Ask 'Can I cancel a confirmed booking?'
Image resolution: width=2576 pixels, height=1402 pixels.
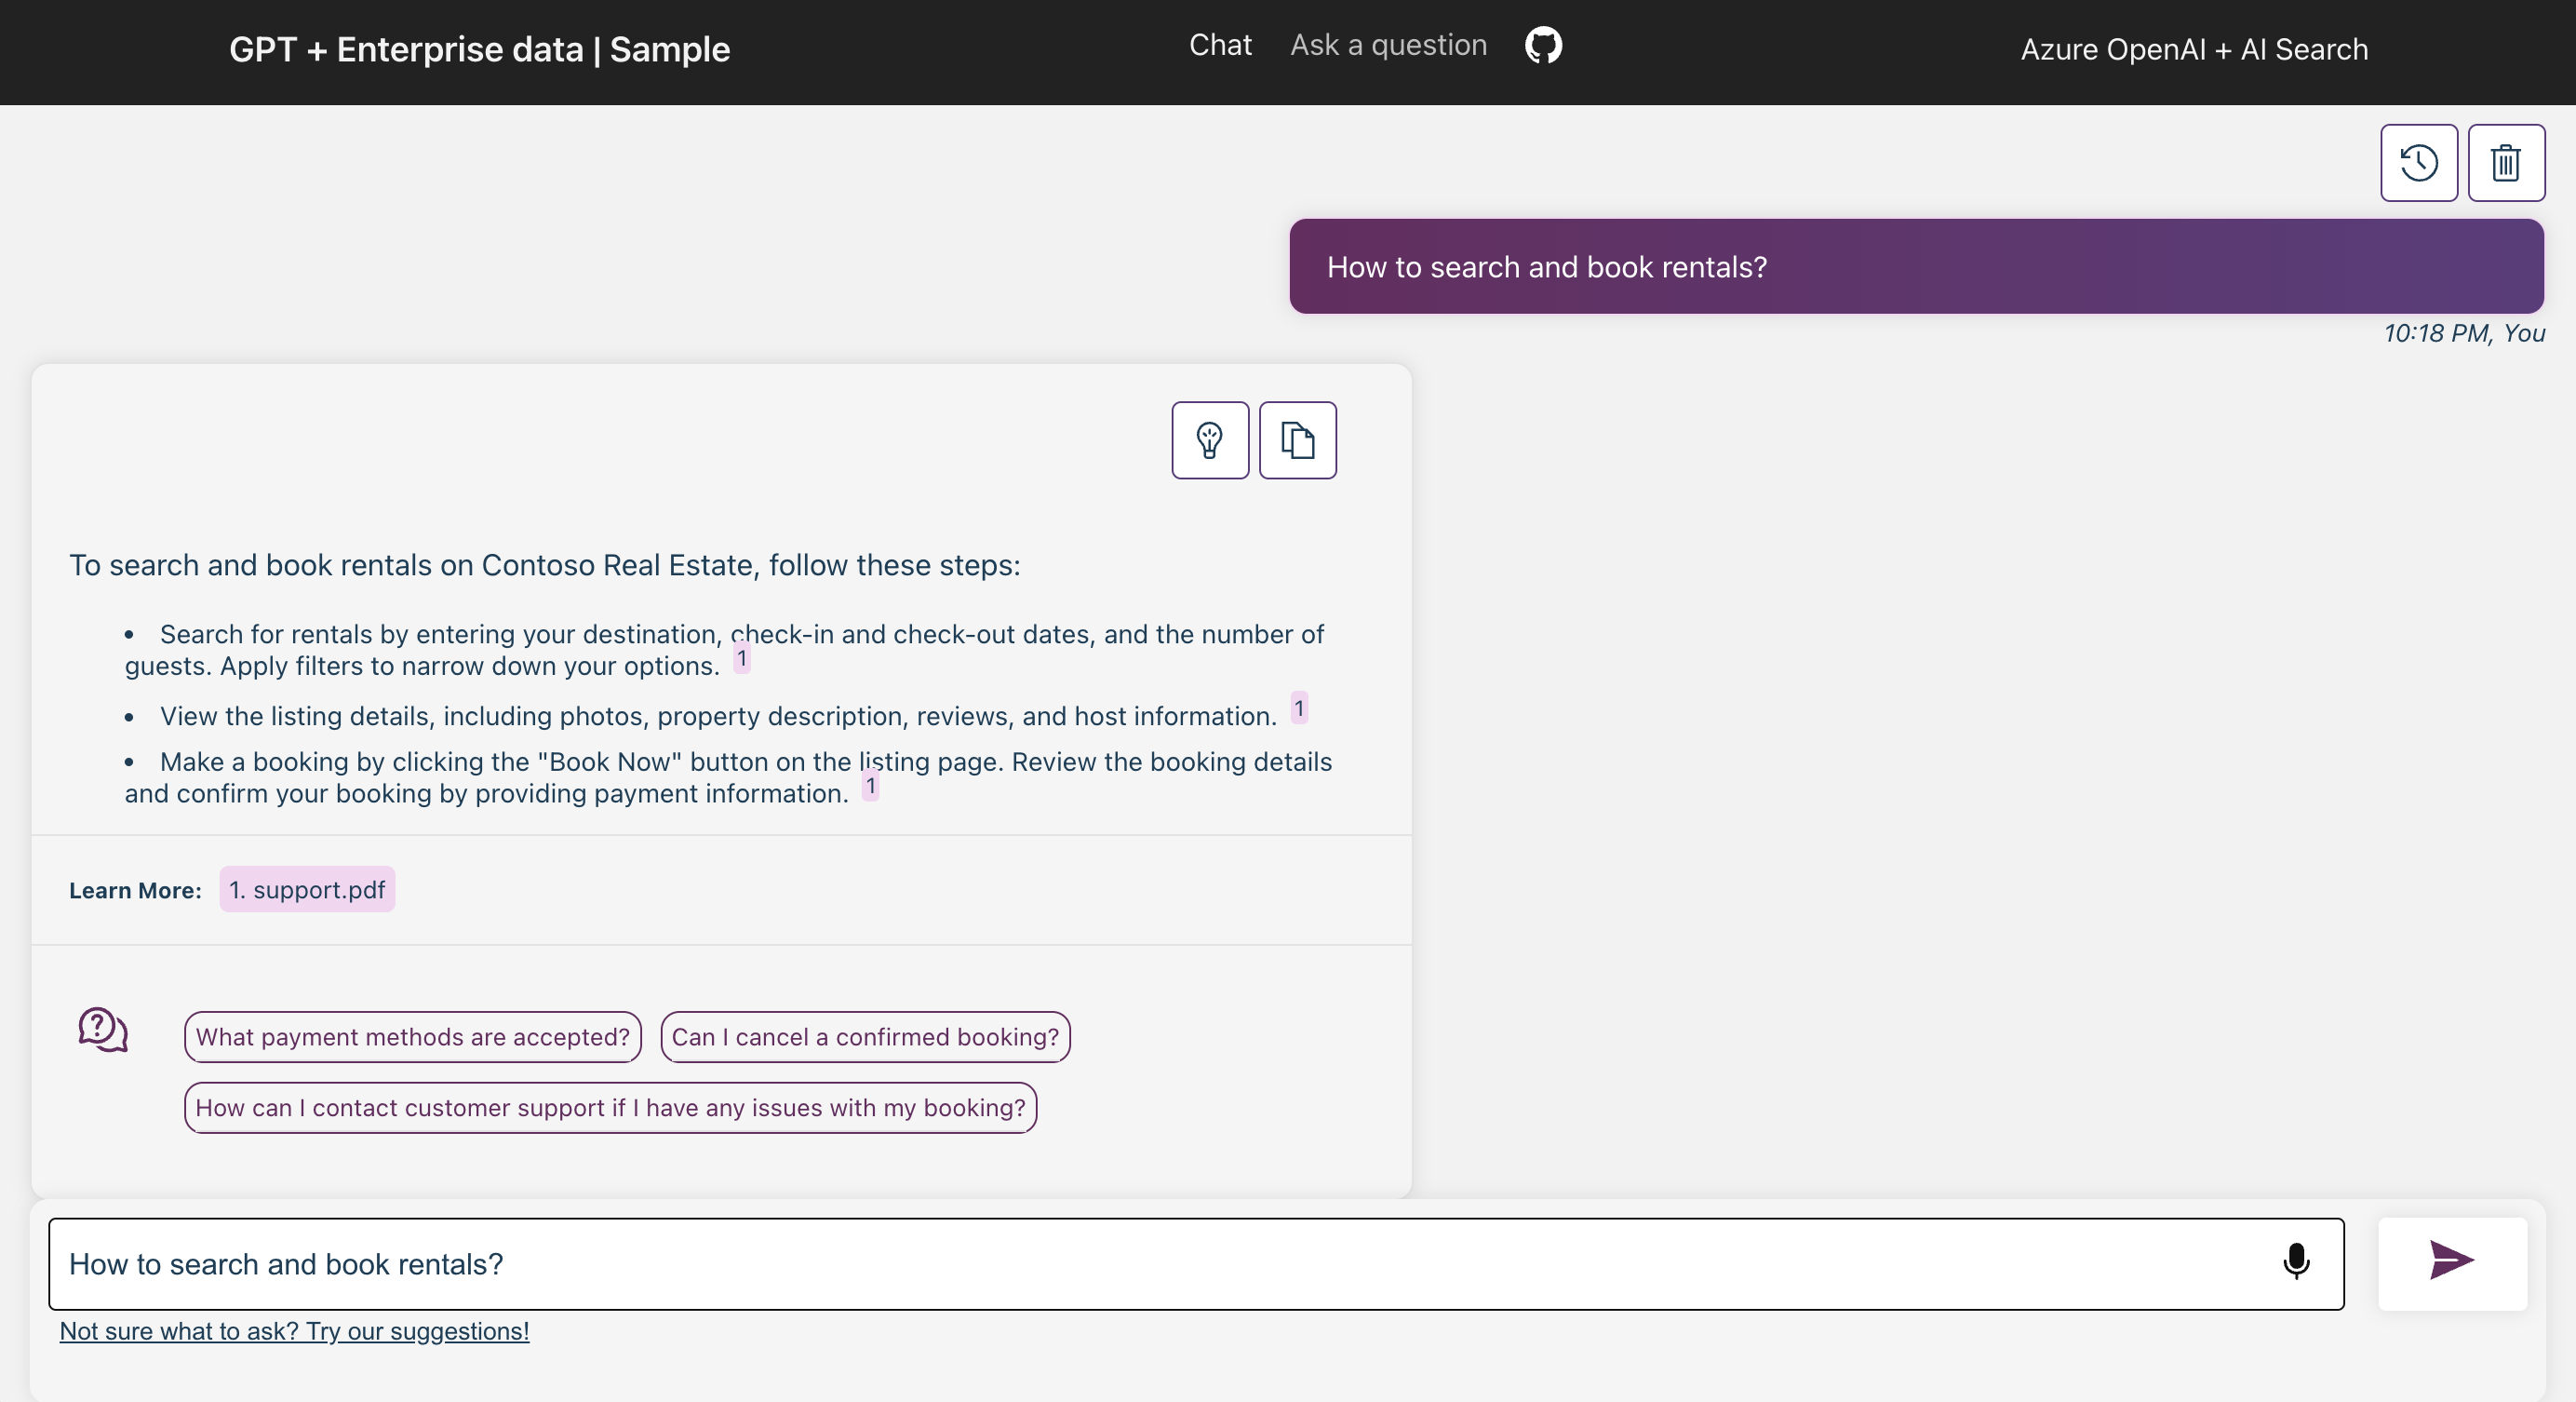(x=865, y=1037)
